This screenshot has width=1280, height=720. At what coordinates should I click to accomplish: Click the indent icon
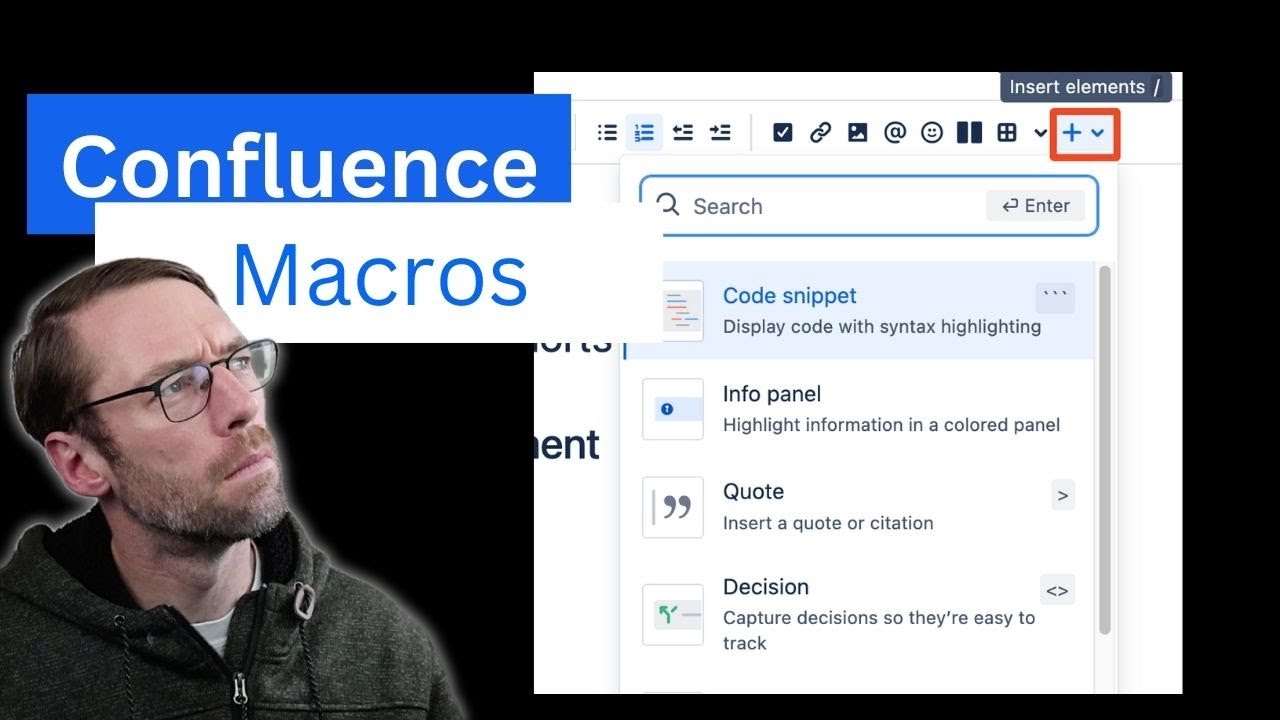pos(720,132)
